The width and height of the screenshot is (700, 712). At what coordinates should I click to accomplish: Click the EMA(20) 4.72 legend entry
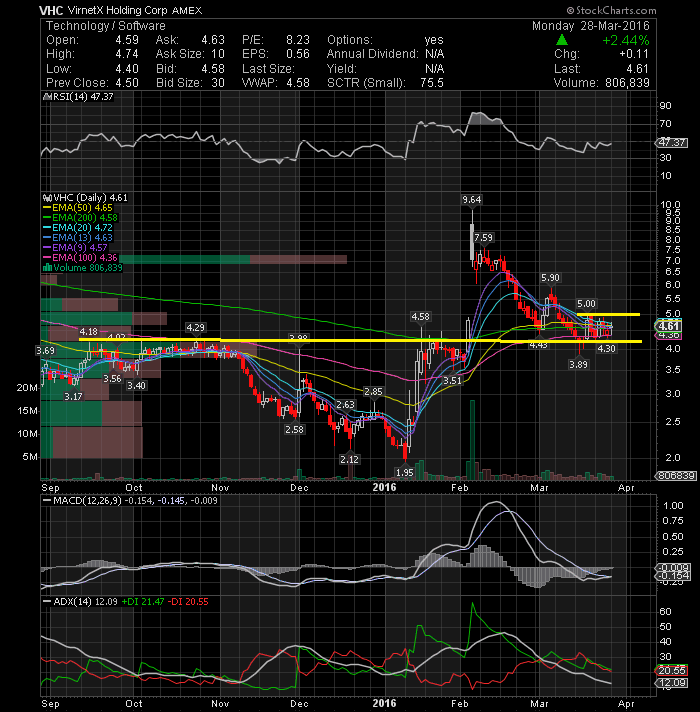[78, 228]
